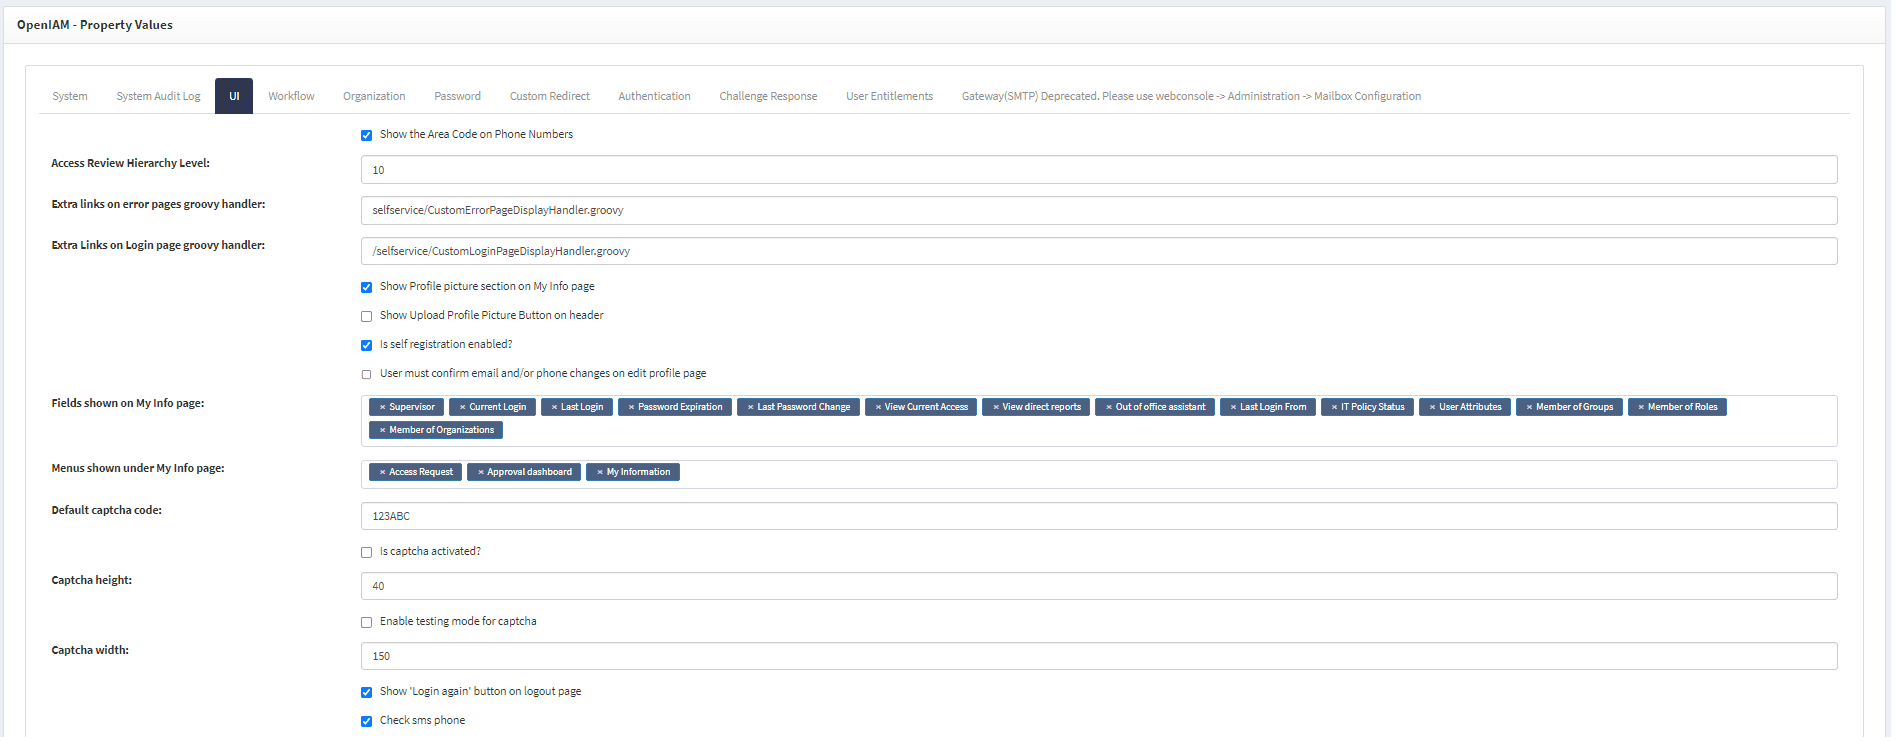Image resolution: width=1896 pixels, height=741 pixels.
Task: Uncheck Show the Area Code on Phone Numbers
Action: pyautogui.click(x=366, y=136)
